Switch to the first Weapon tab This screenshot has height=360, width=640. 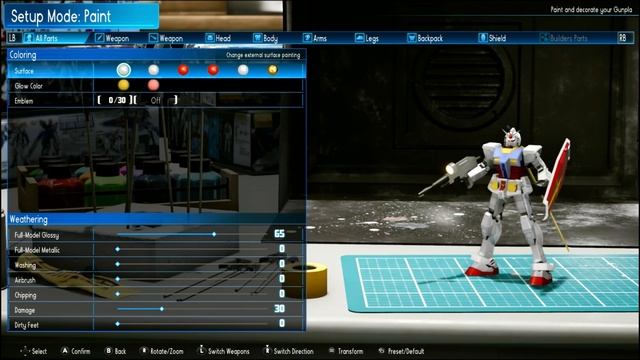pos(112,38)
